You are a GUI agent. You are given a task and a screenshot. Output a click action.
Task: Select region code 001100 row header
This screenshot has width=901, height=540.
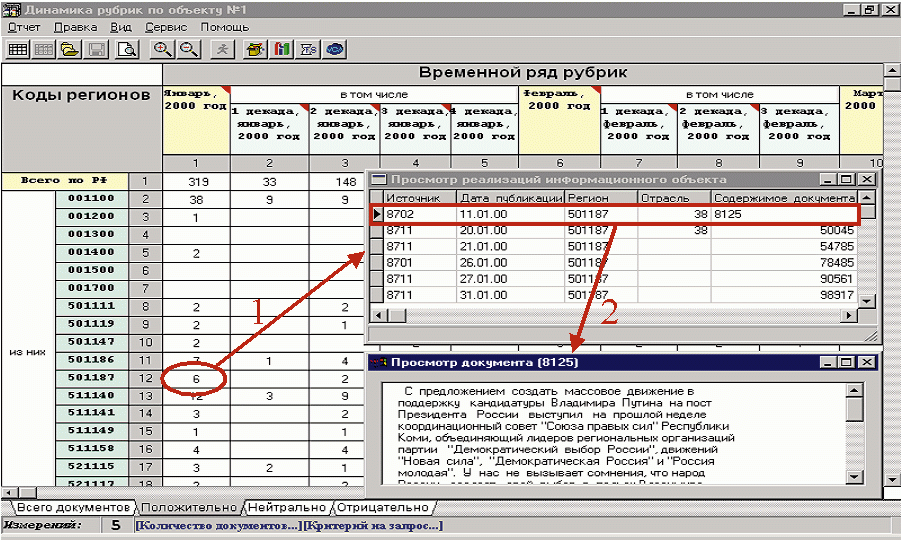[x=92, y=199]
